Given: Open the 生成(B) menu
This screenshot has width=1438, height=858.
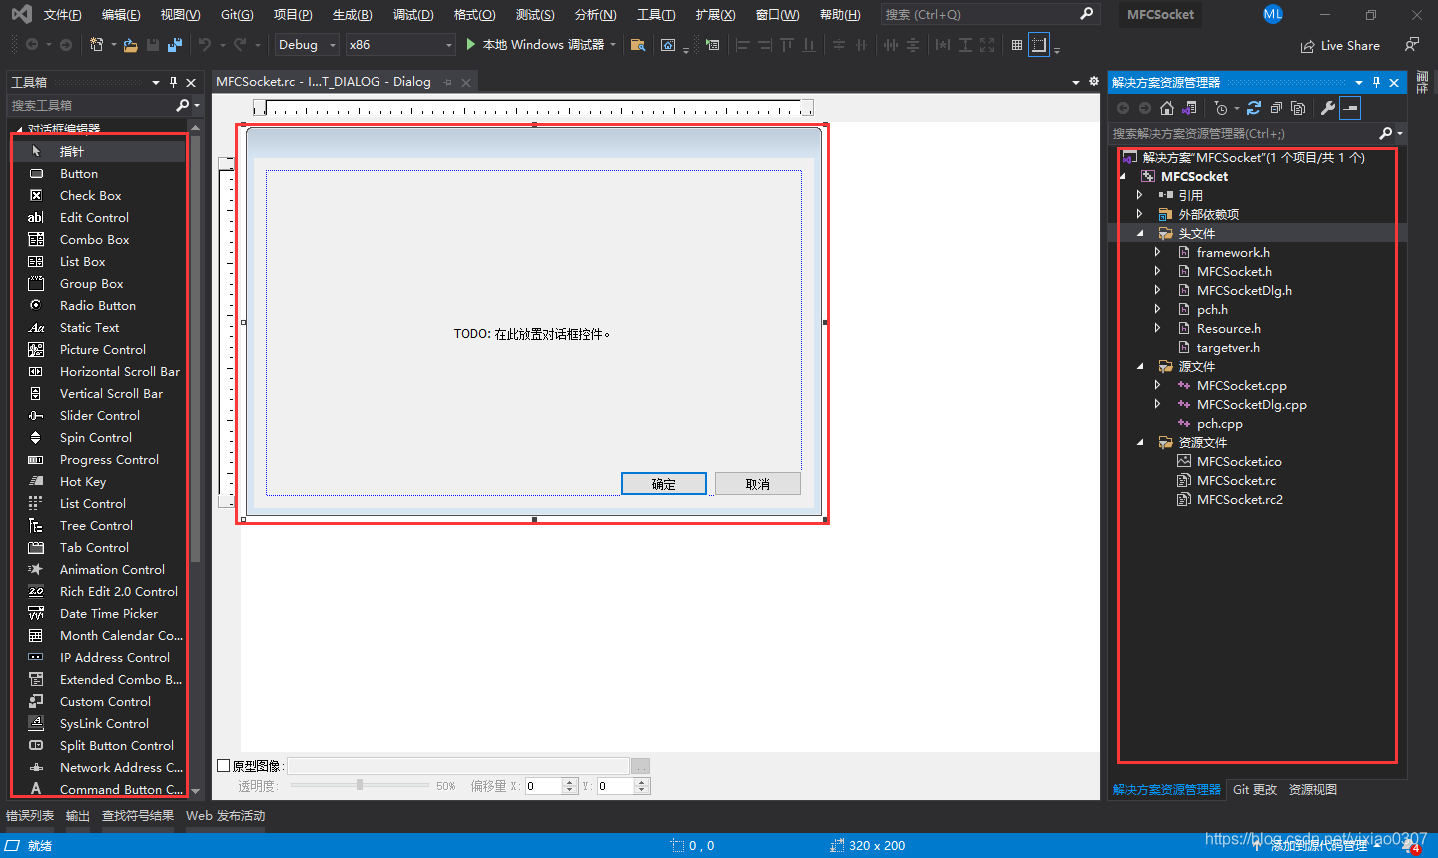Looking at the screenshot, I should (352, 15).
